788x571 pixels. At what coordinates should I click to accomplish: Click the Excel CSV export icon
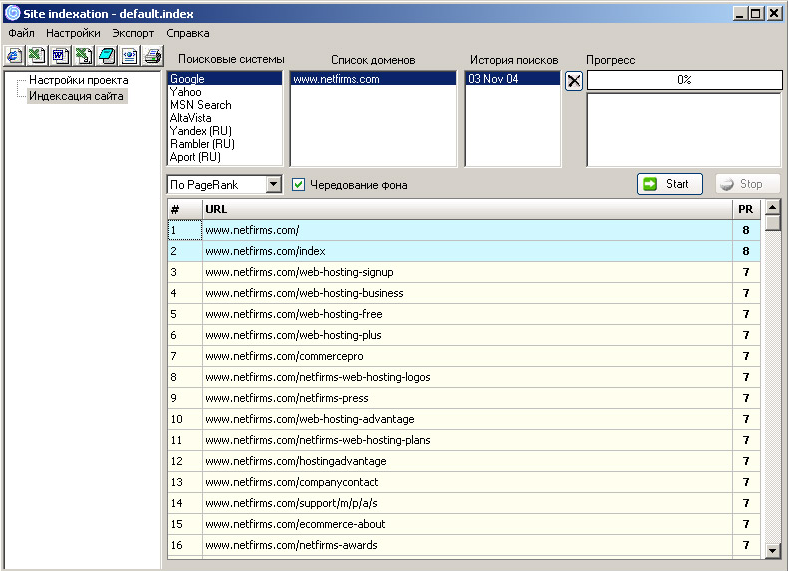click(x=83, y=56)
